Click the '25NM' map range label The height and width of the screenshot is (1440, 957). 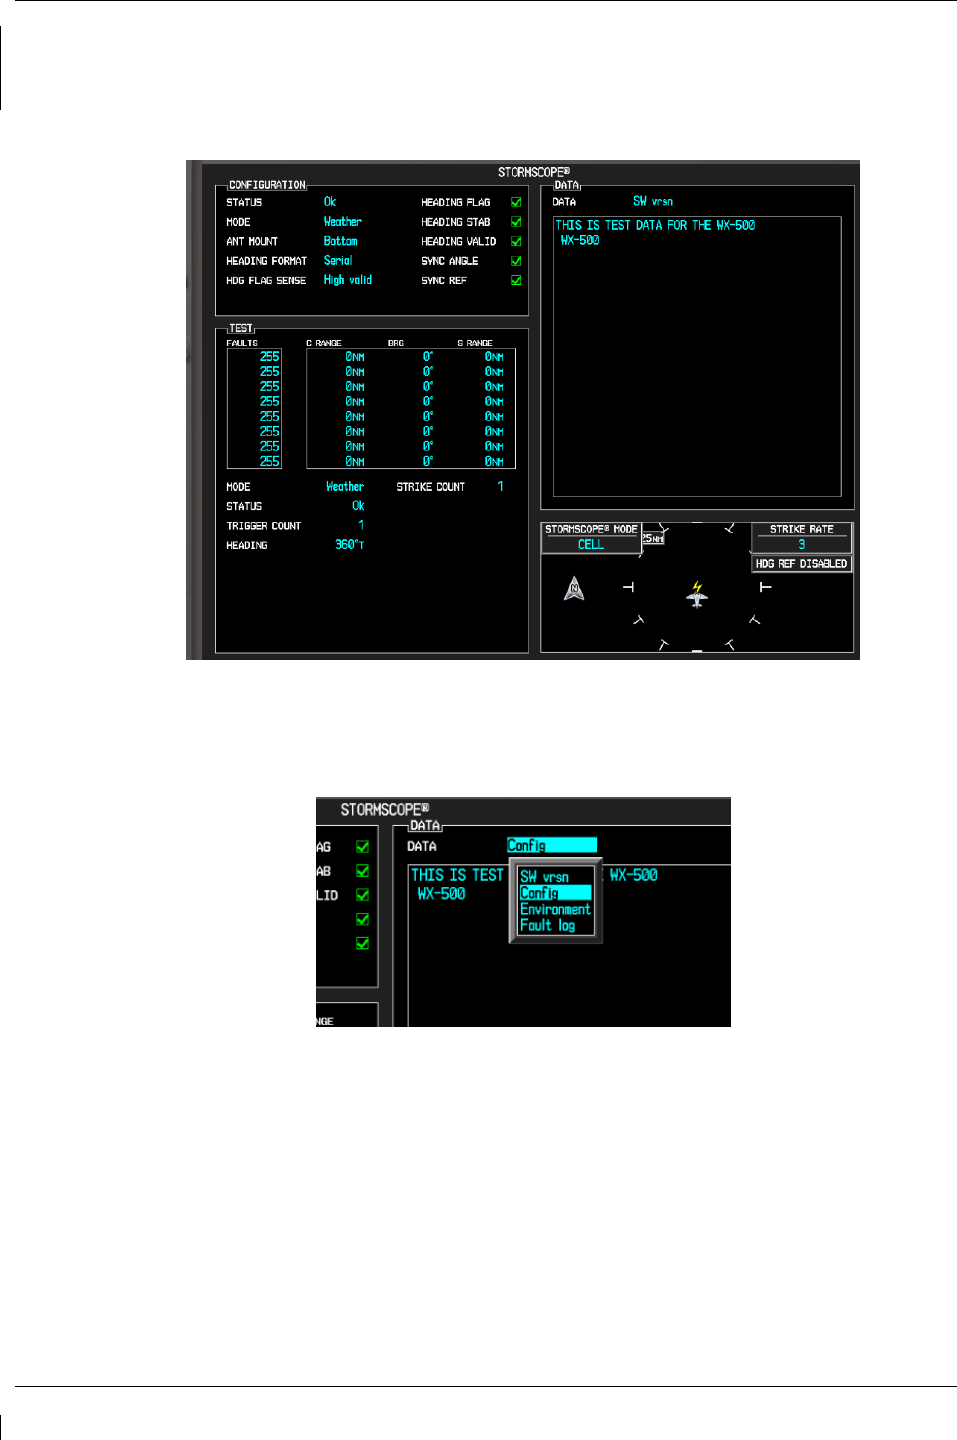click(653, 538)
